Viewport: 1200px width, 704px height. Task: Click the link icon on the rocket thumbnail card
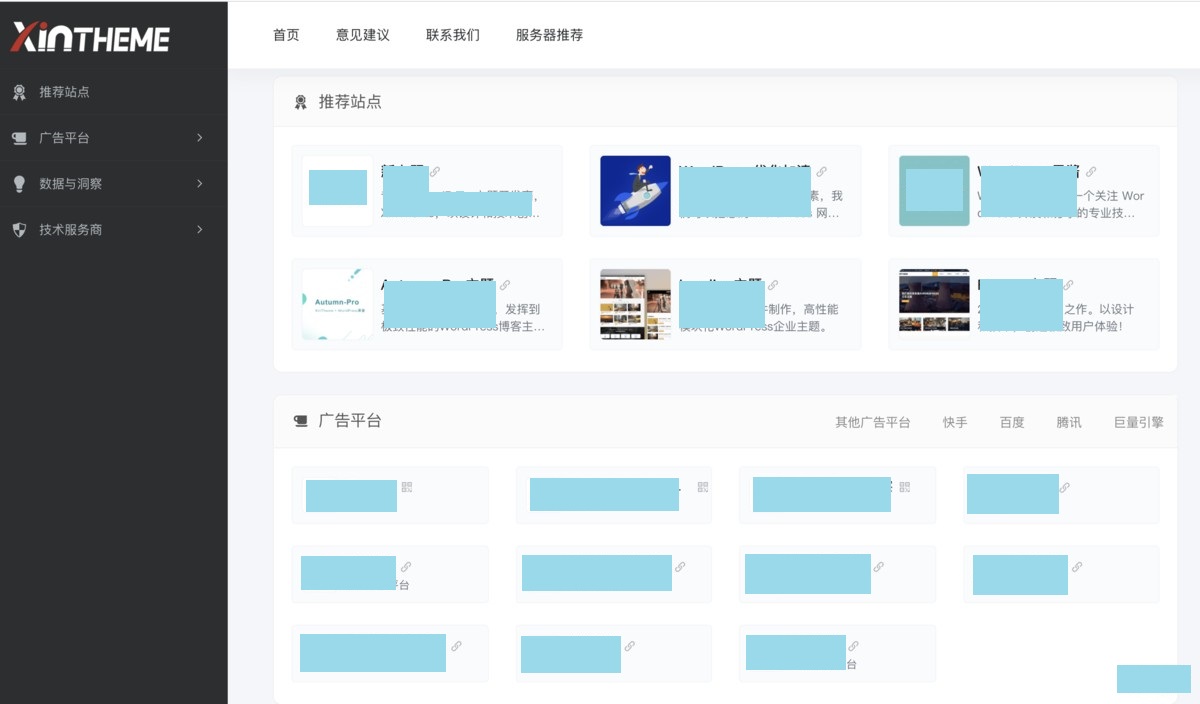point(822,172)
